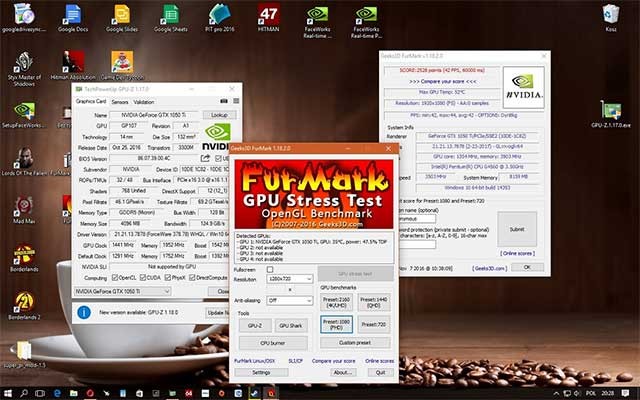Screen dimensions: 640x400
Task: Open FurMark Settings button
Action: [261, 373]
